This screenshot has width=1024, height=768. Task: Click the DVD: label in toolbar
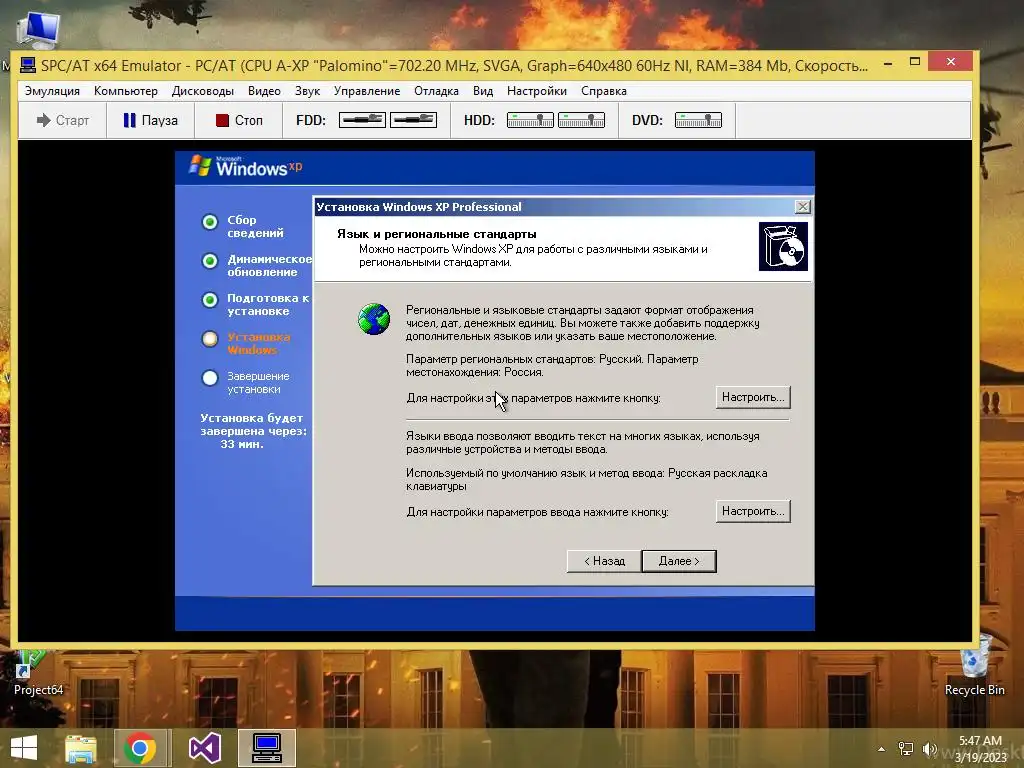click(x=647, y=120)
